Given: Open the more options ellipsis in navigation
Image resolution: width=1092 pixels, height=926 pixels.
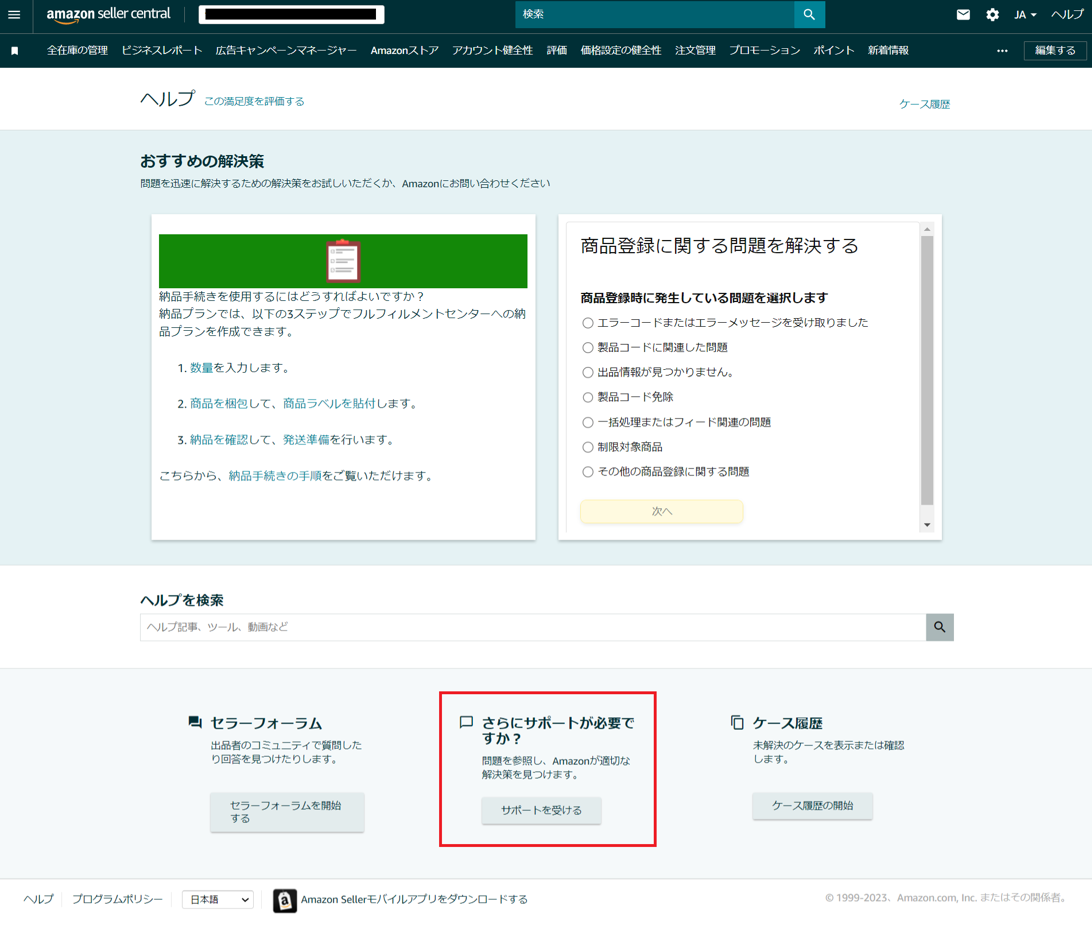Looking at the screenshot, I should 1002,51.
